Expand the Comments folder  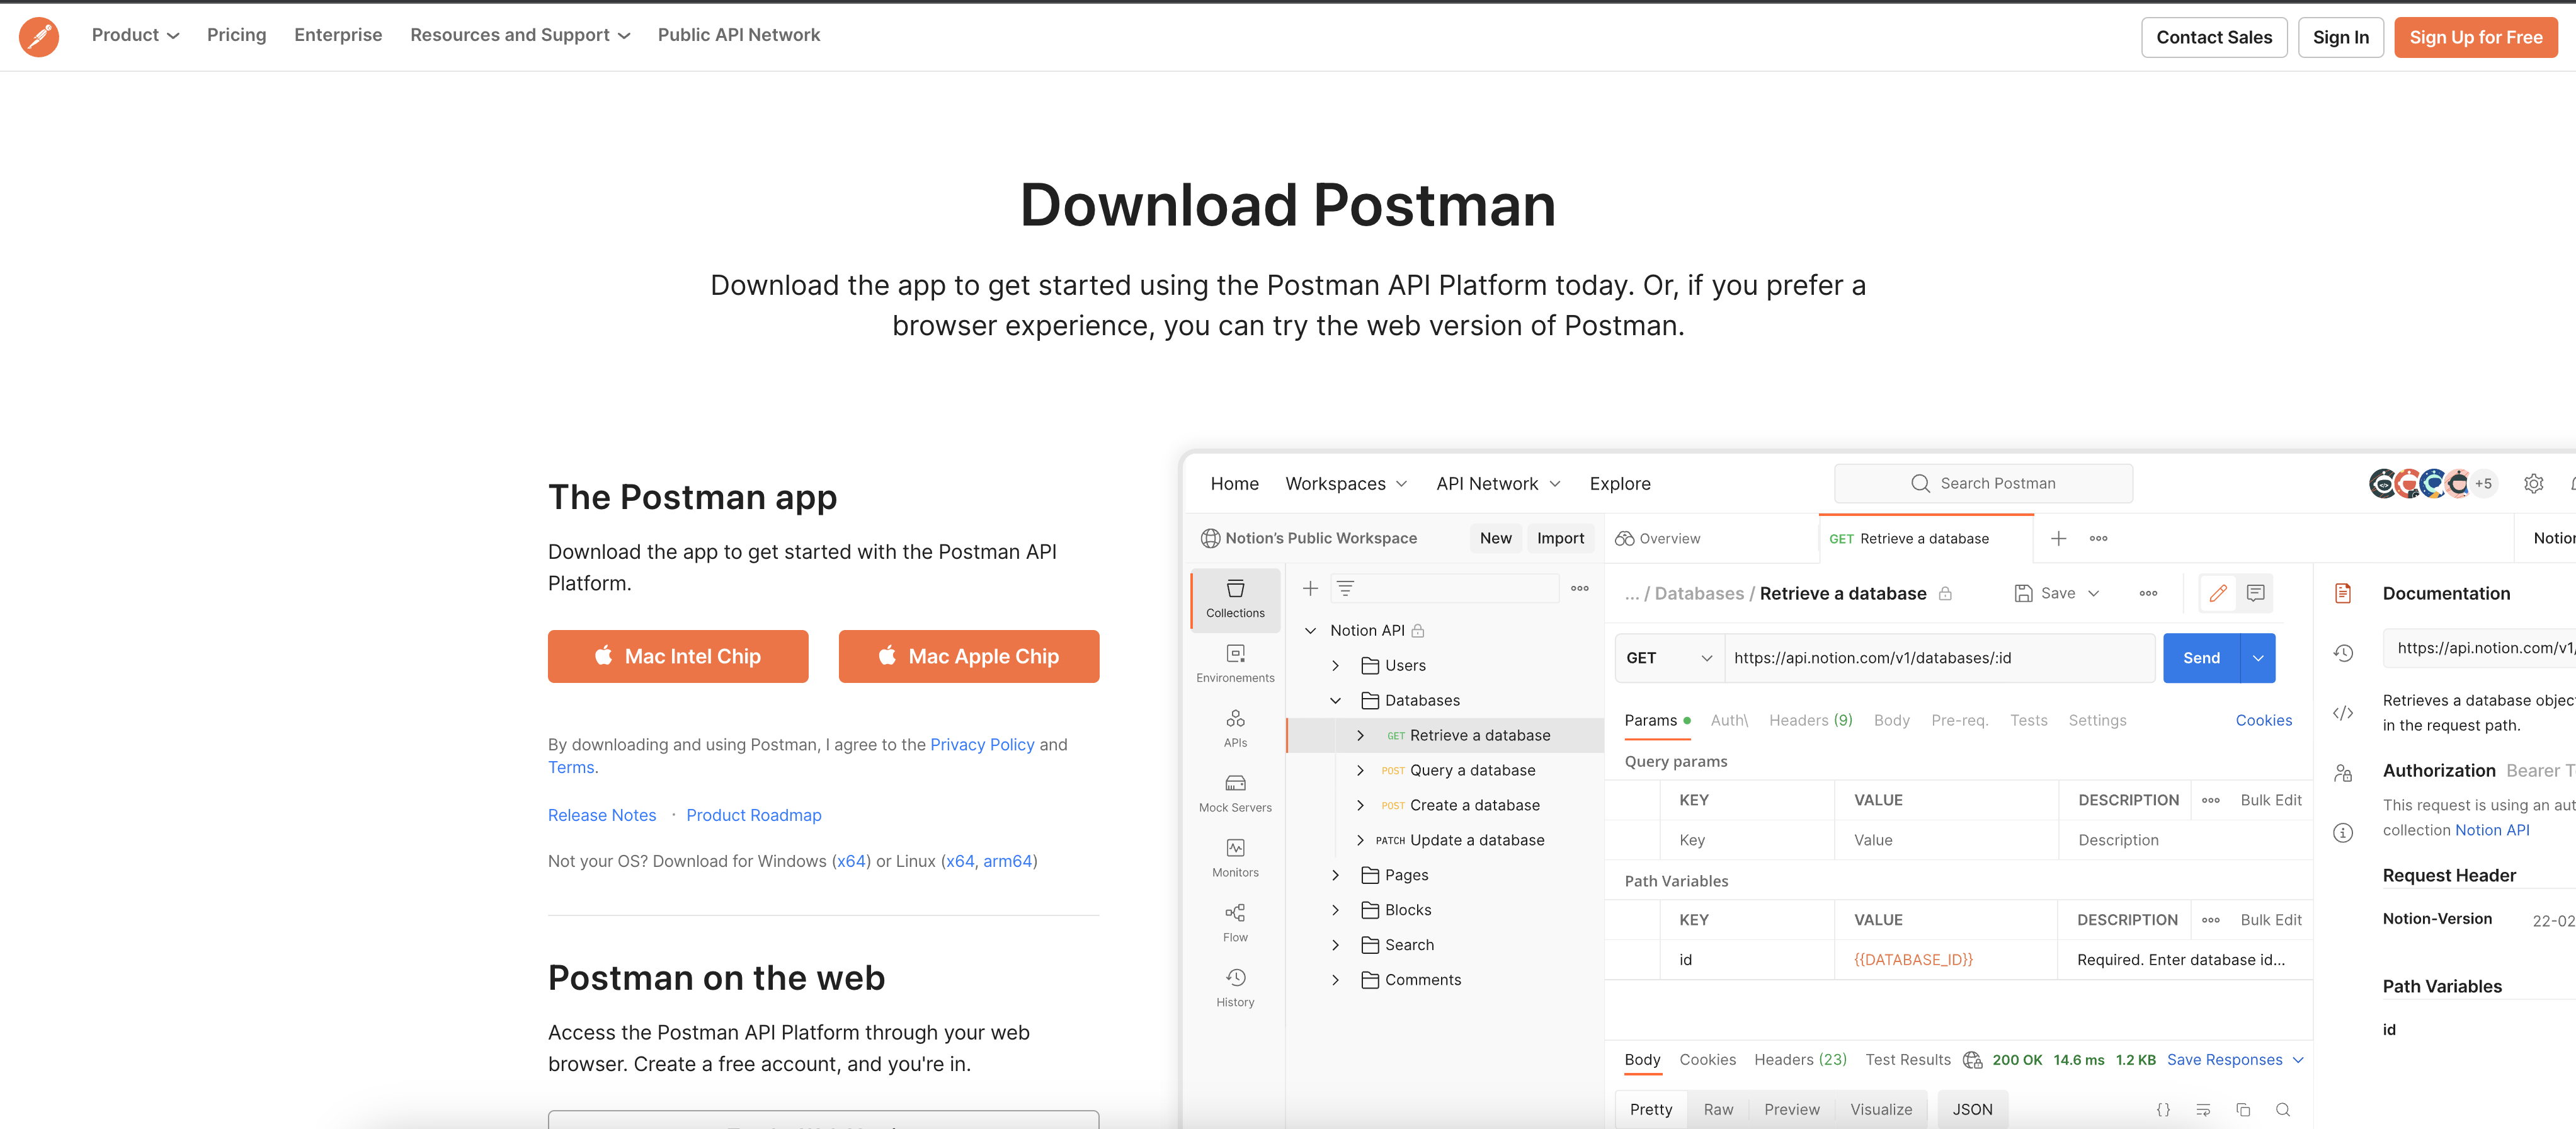[x=1335, y=981]
